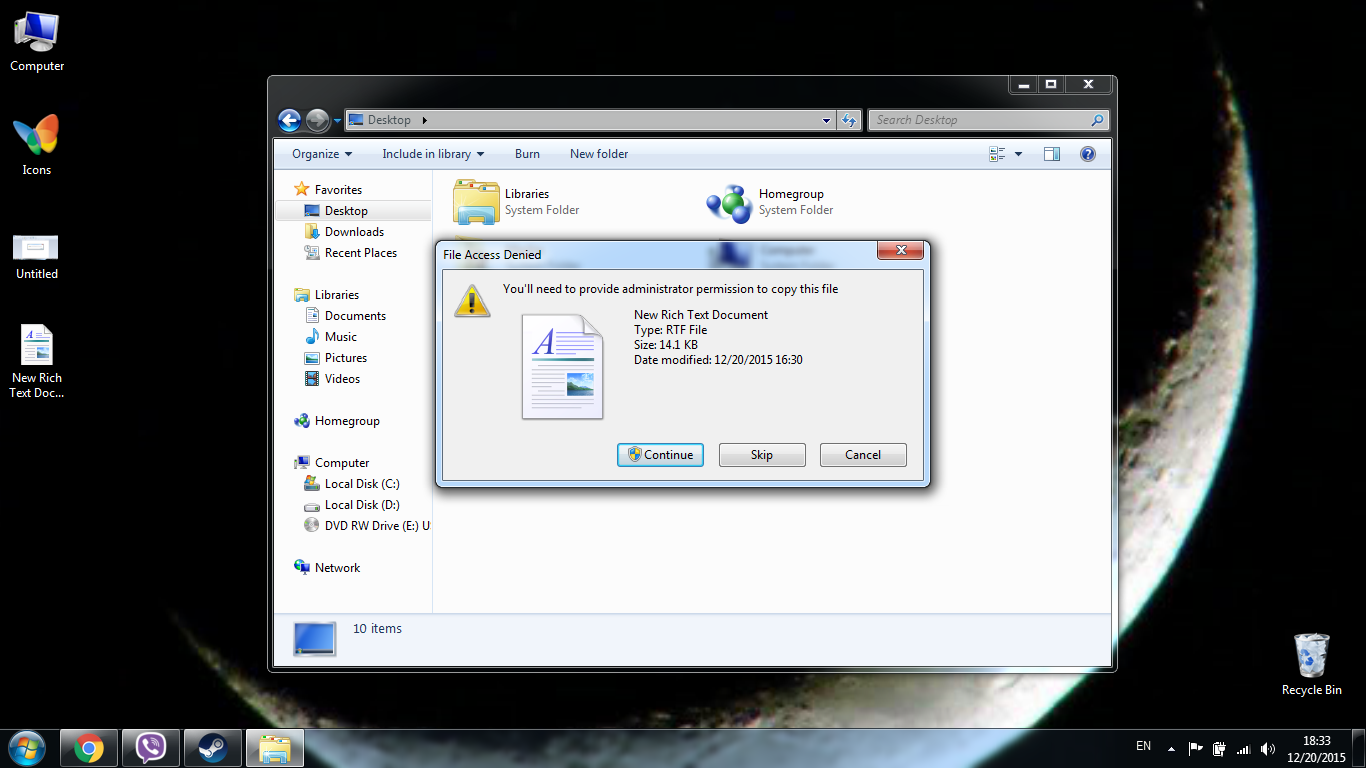Show hidden tray icons arrow
The image size is (1366, 768).
coord(1172,748)
